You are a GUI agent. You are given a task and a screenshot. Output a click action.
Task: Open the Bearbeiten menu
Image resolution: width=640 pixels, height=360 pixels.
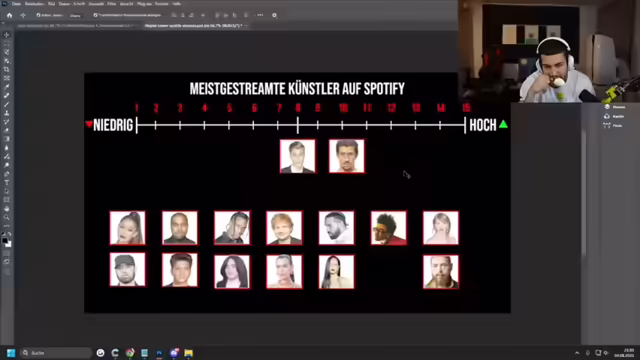34,4
